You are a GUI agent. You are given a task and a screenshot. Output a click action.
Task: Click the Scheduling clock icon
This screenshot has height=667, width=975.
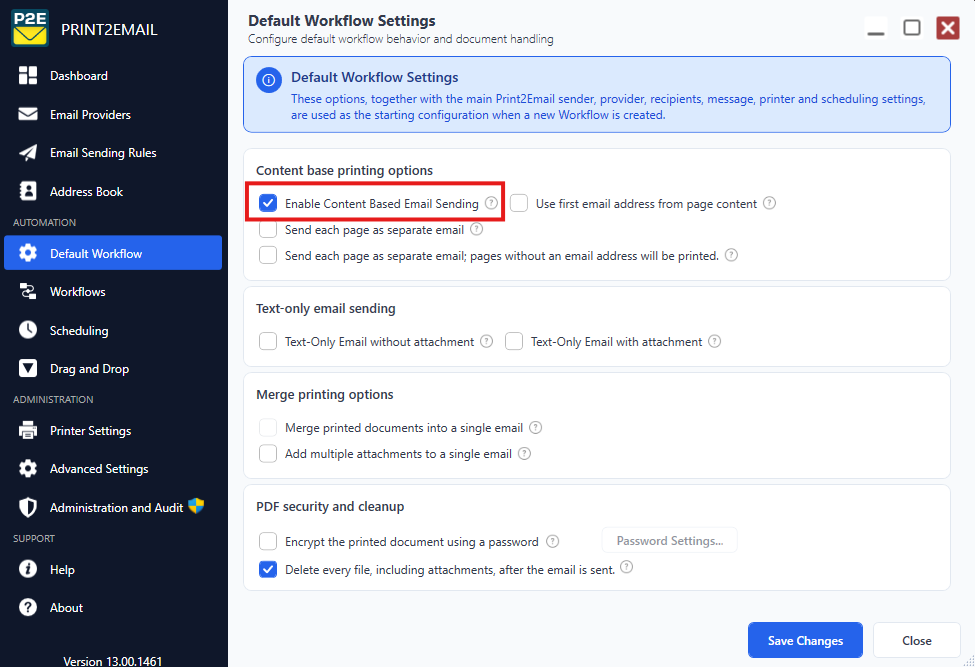click(28, 330)
